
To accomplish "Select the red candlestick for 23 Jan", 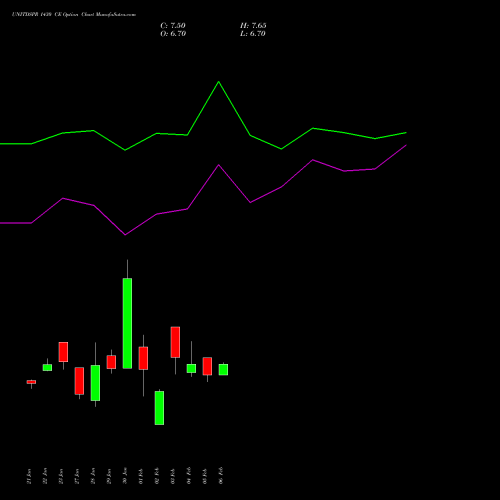I will [x=63, y=352].
